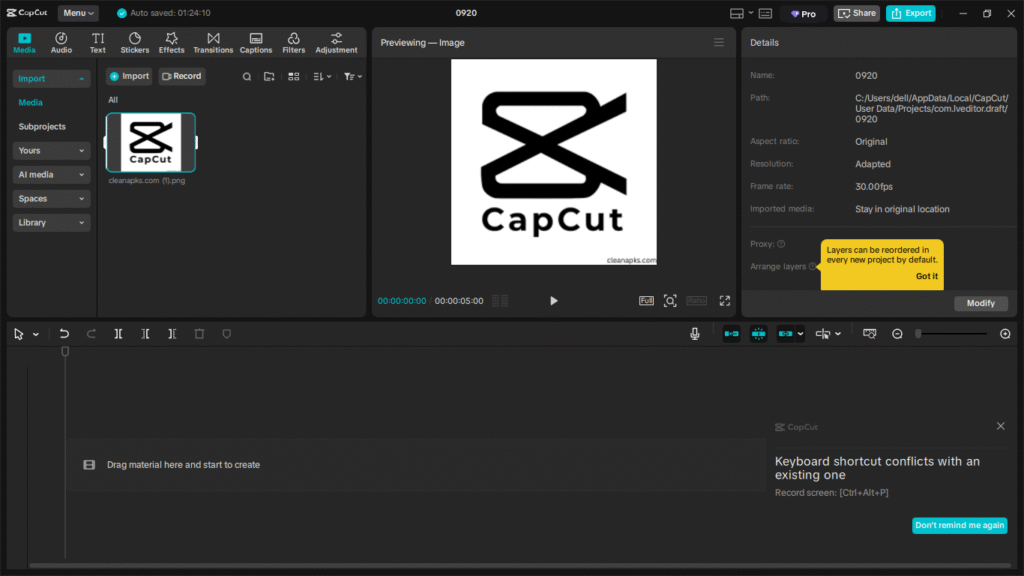Select the cleanapks.com PNG thumbnail

(151, 142)
